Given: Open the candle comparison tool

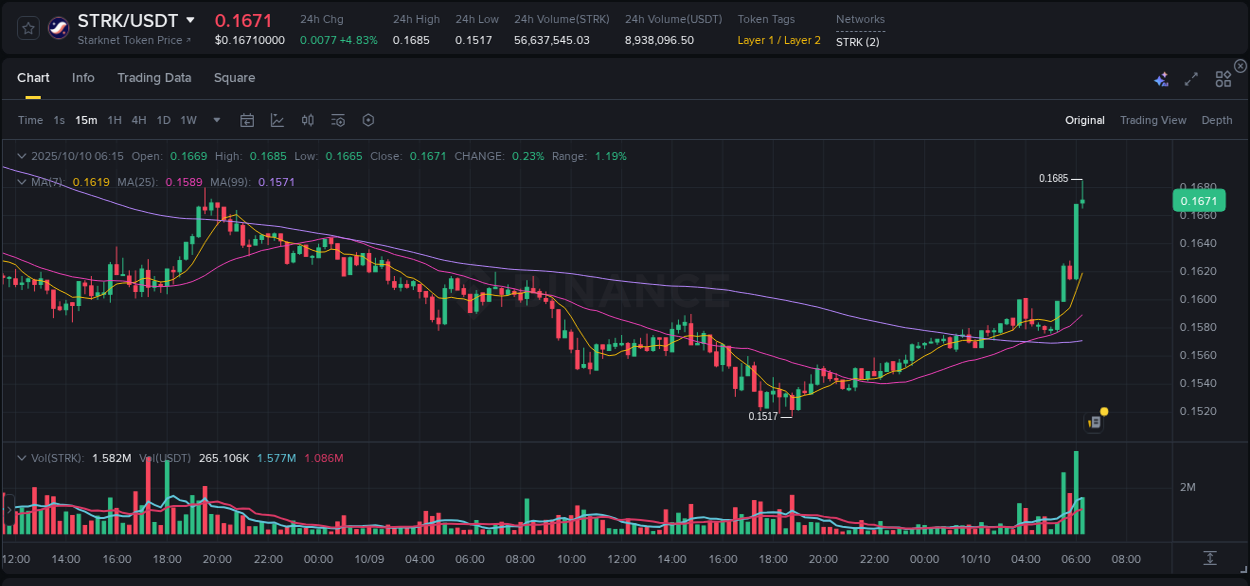Looking at the screenshot, I should (x=307, y=119).
